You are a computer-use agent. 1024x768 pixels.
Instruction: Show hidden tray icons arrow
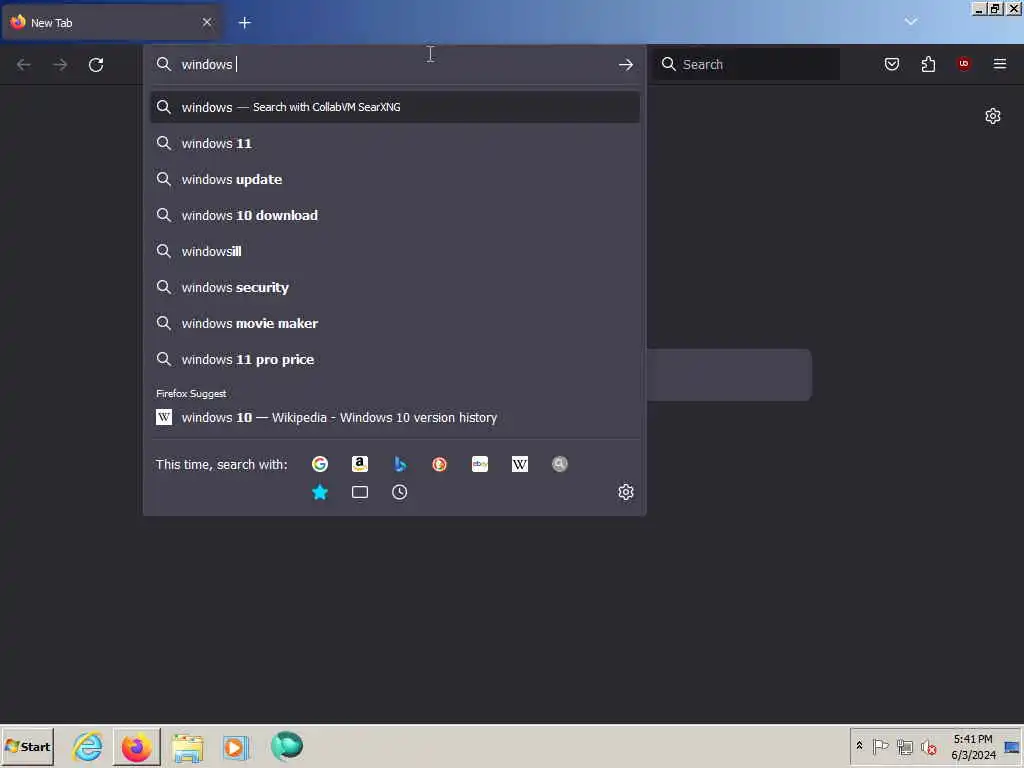(x=859, y=746)
